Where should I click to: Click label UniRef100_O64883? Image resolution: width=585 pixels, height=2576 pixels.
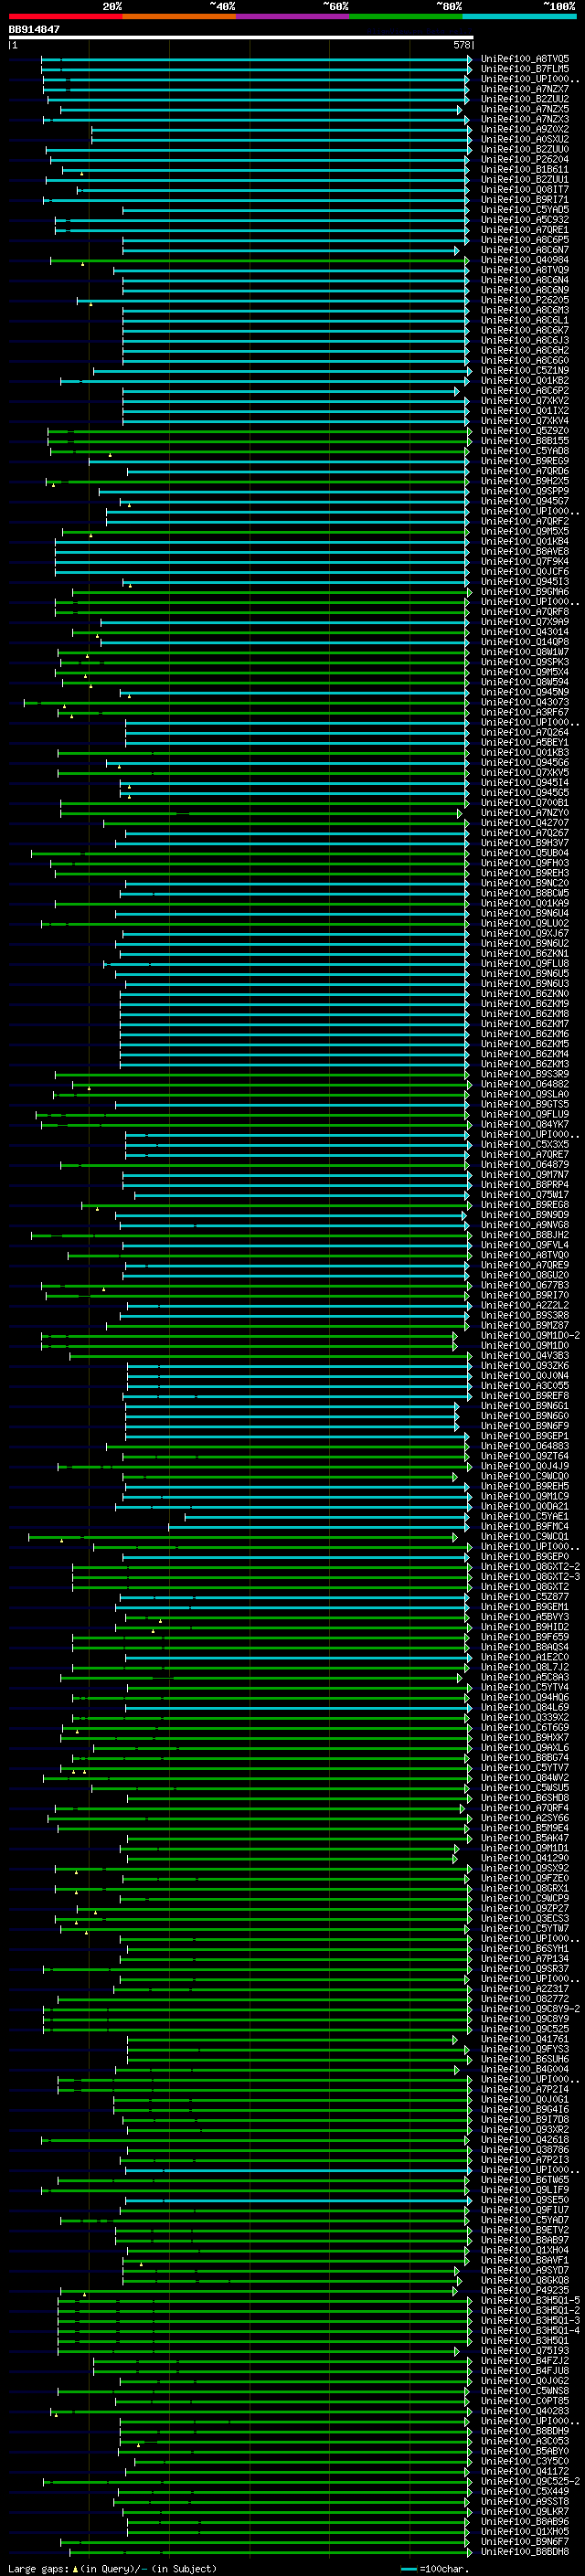(525, 1447)
